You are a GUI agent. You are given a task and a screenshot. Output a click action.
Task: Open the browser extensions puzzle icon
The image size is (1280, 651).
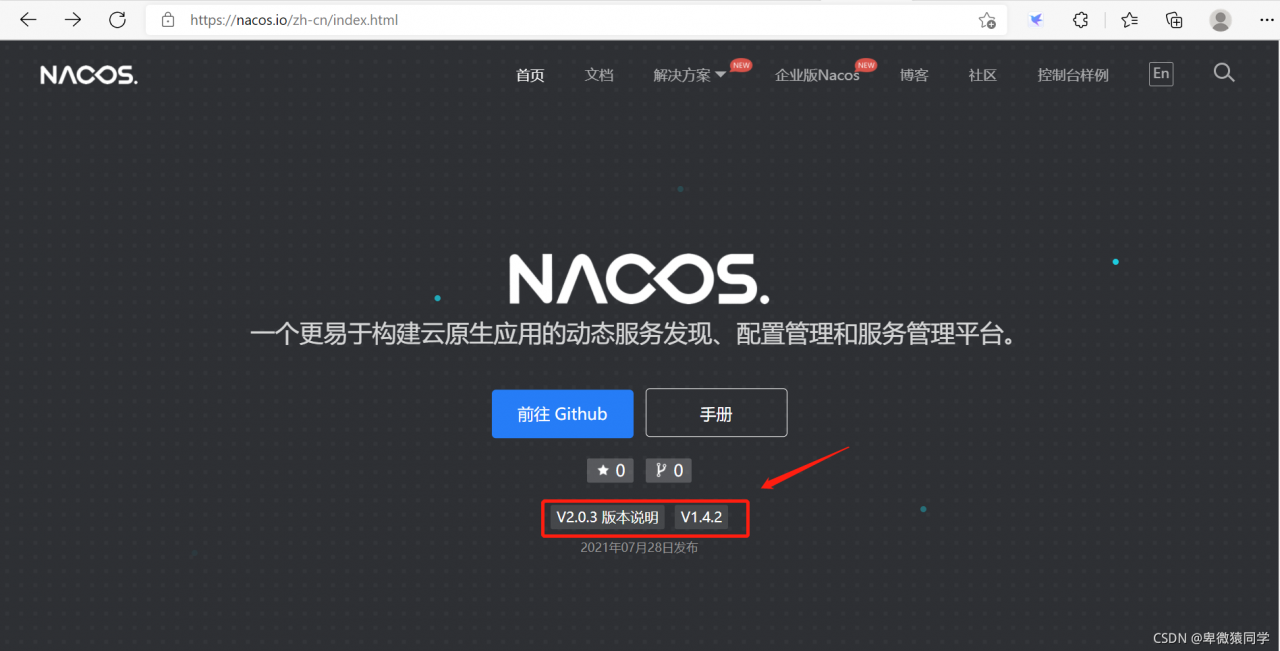[1081, 20]
